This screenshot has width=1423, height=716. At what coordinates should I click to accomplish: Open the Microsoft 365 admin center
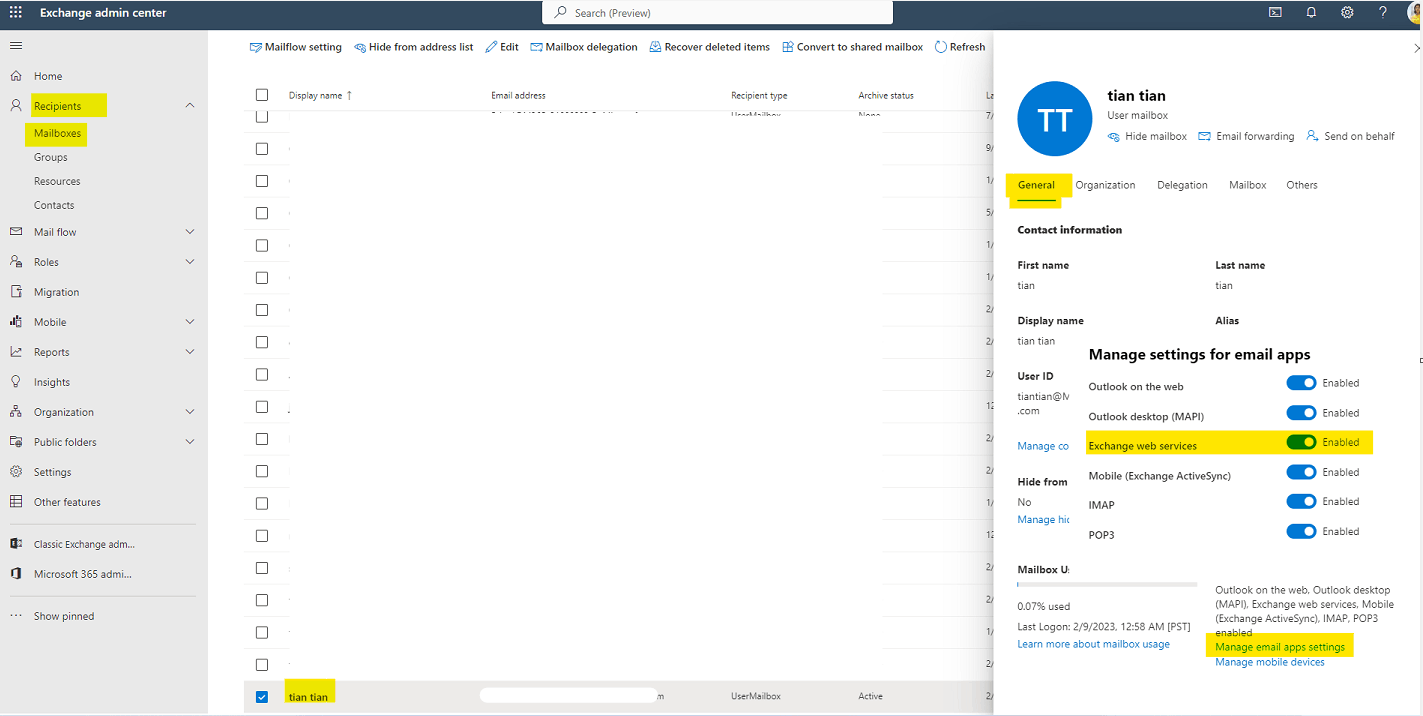tap(82, 574)
